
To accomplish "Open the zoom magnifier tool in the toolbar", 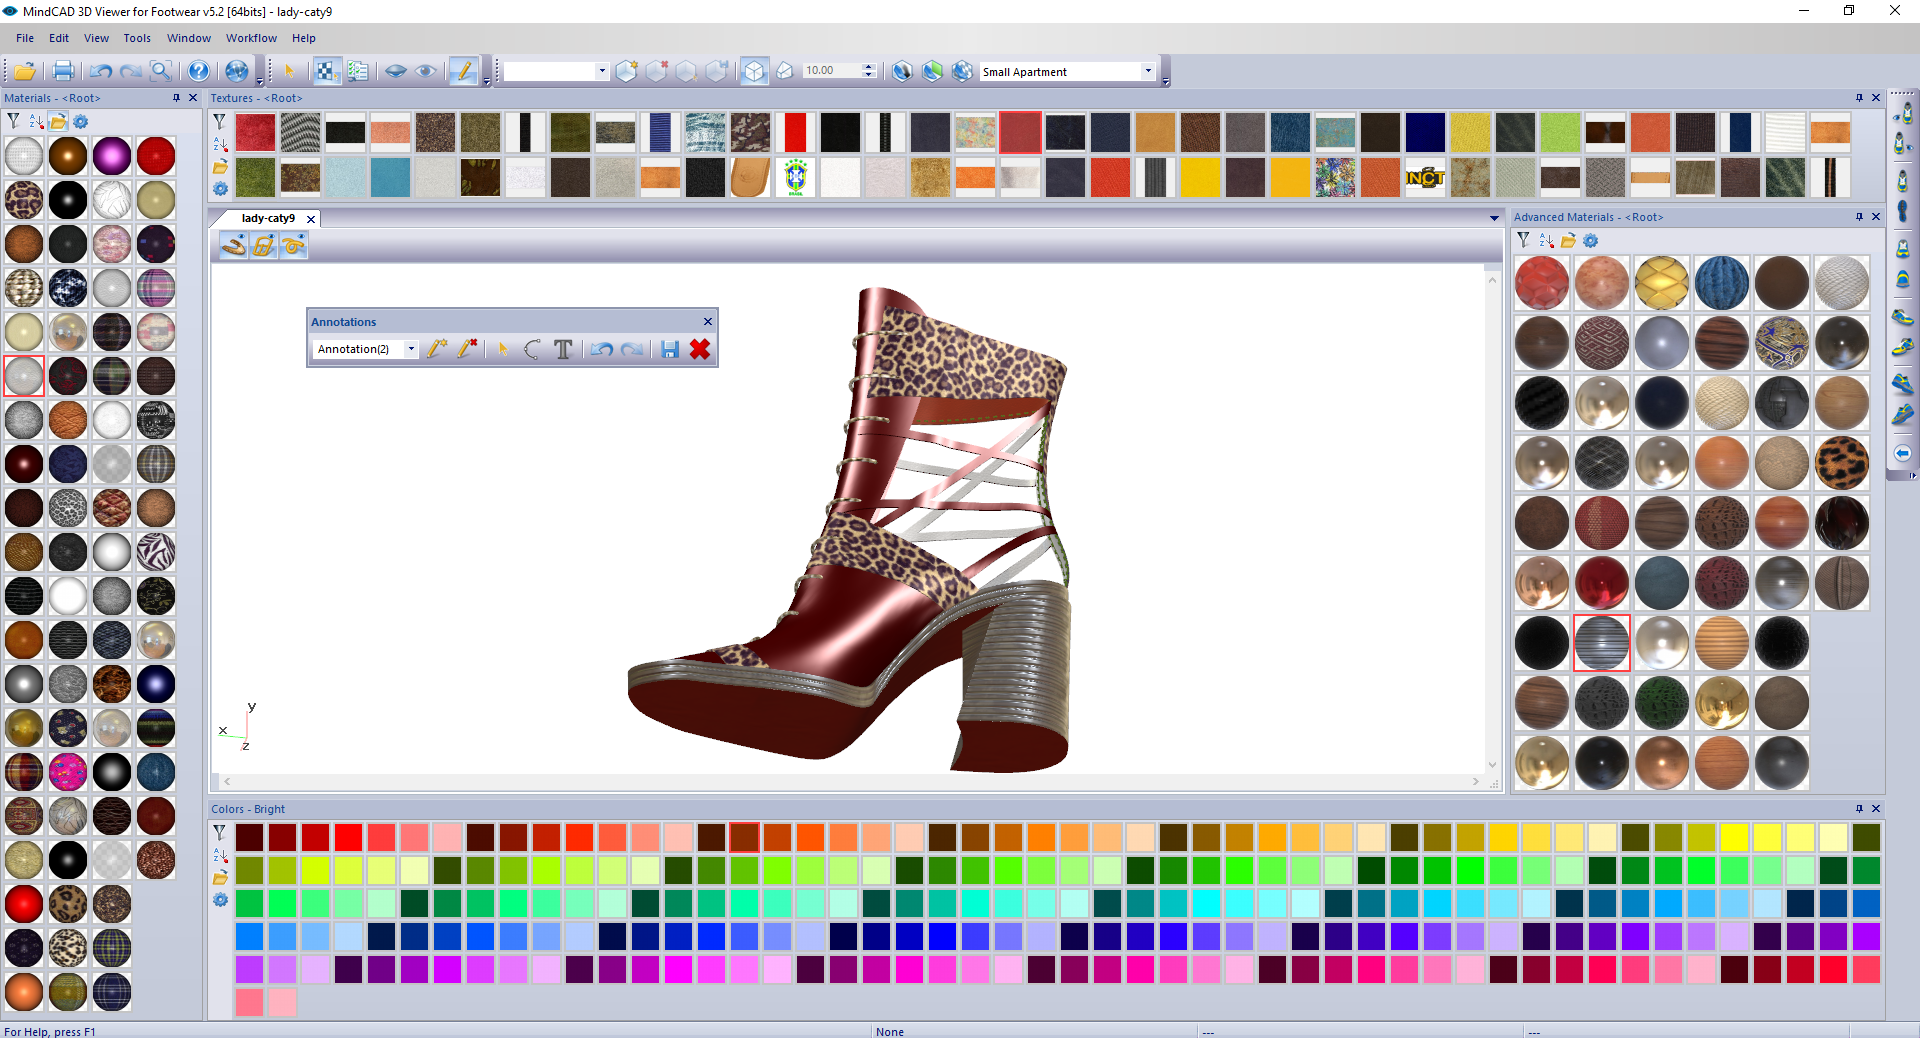I will pyautogui.click(x=160, y=71).
